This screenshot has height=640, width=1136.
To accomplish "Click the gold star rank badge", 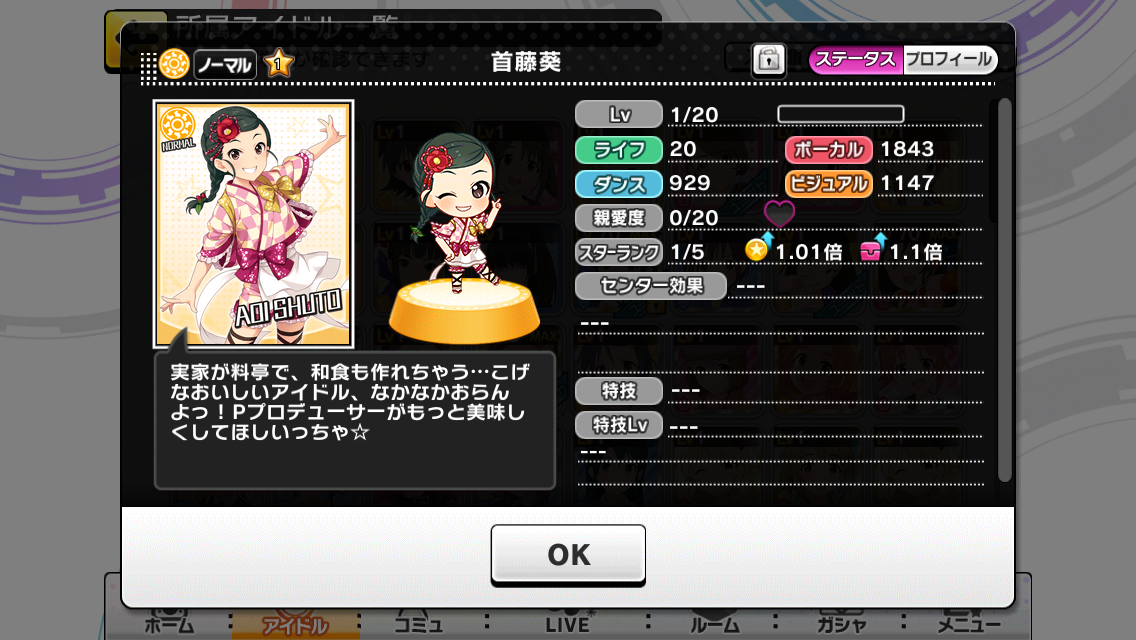I will (x=278, y=64).
